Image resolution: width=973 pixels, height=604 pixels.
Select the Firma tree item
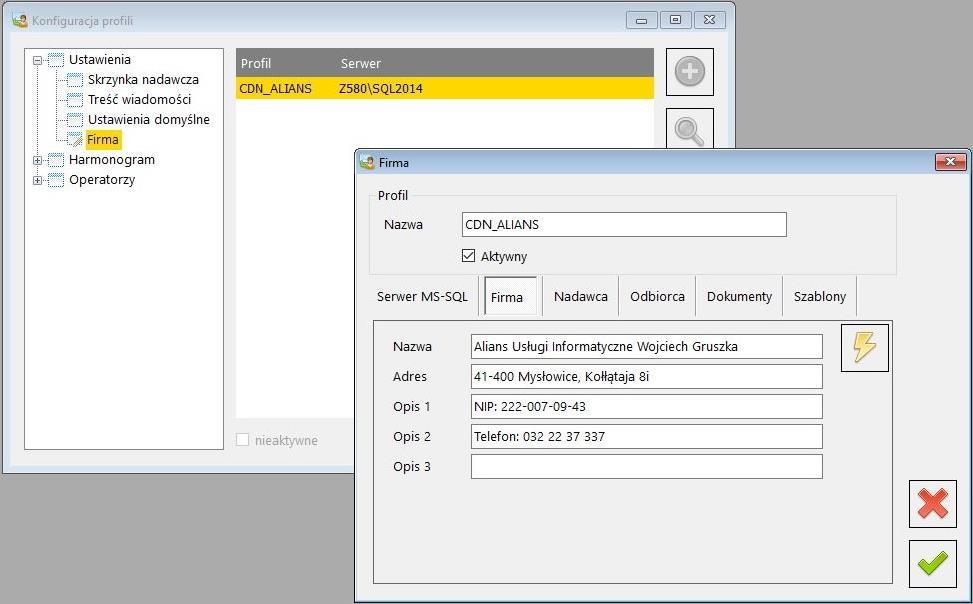[103, 140]
